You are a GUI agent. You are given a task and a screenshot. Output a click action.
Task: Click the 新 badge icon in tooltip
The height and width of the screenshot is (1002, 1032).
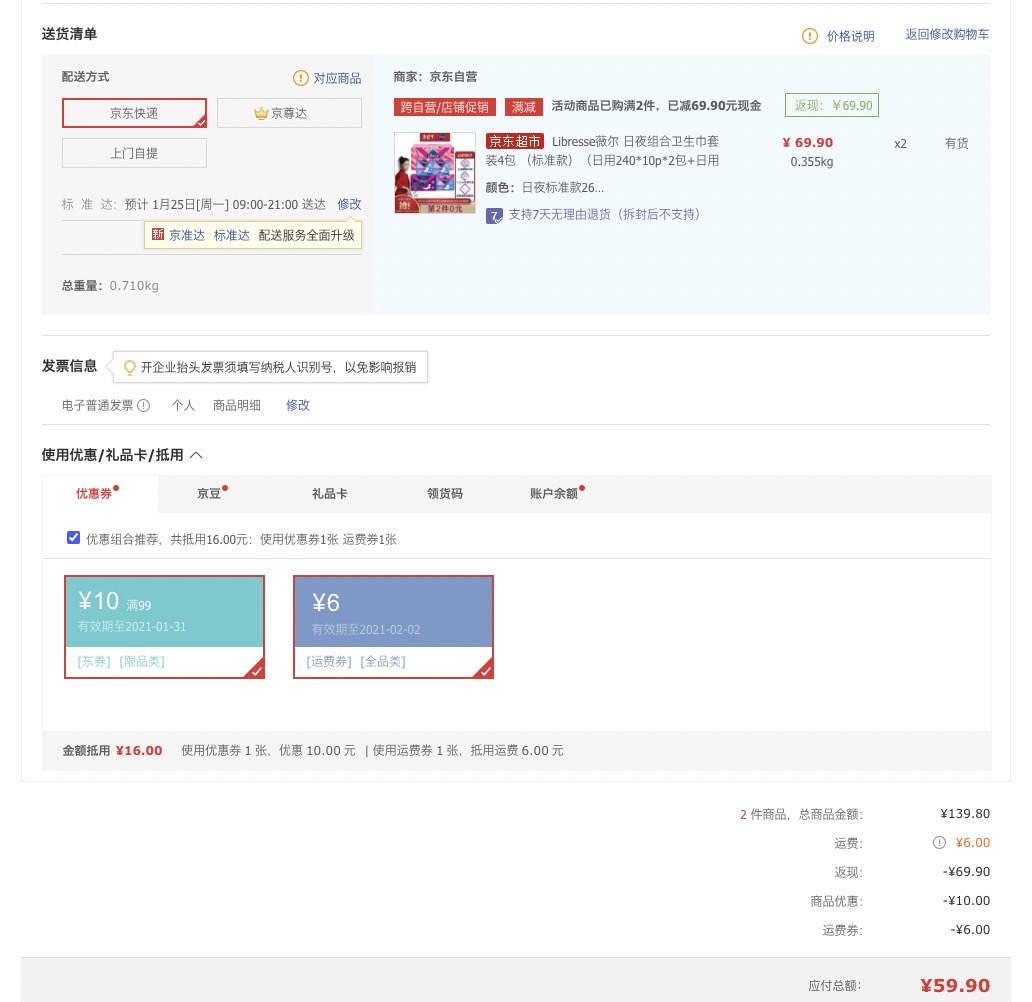(x=158, y=234)
